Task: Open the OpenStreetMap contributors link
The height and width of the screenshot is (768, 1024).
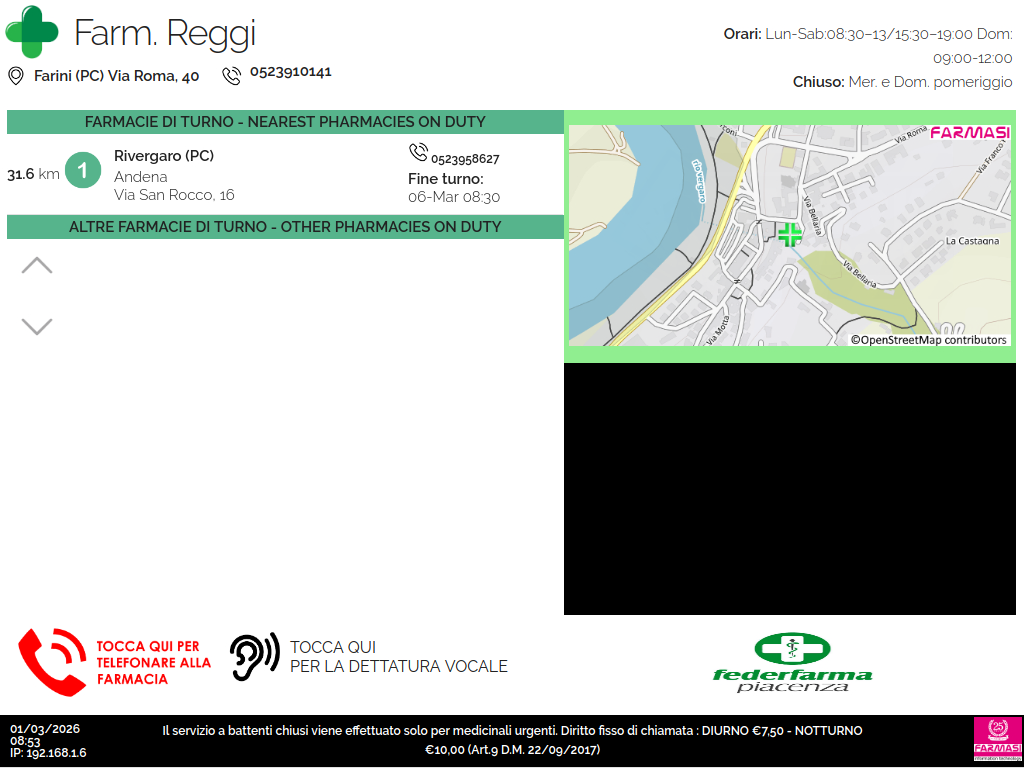Action: 928,340
